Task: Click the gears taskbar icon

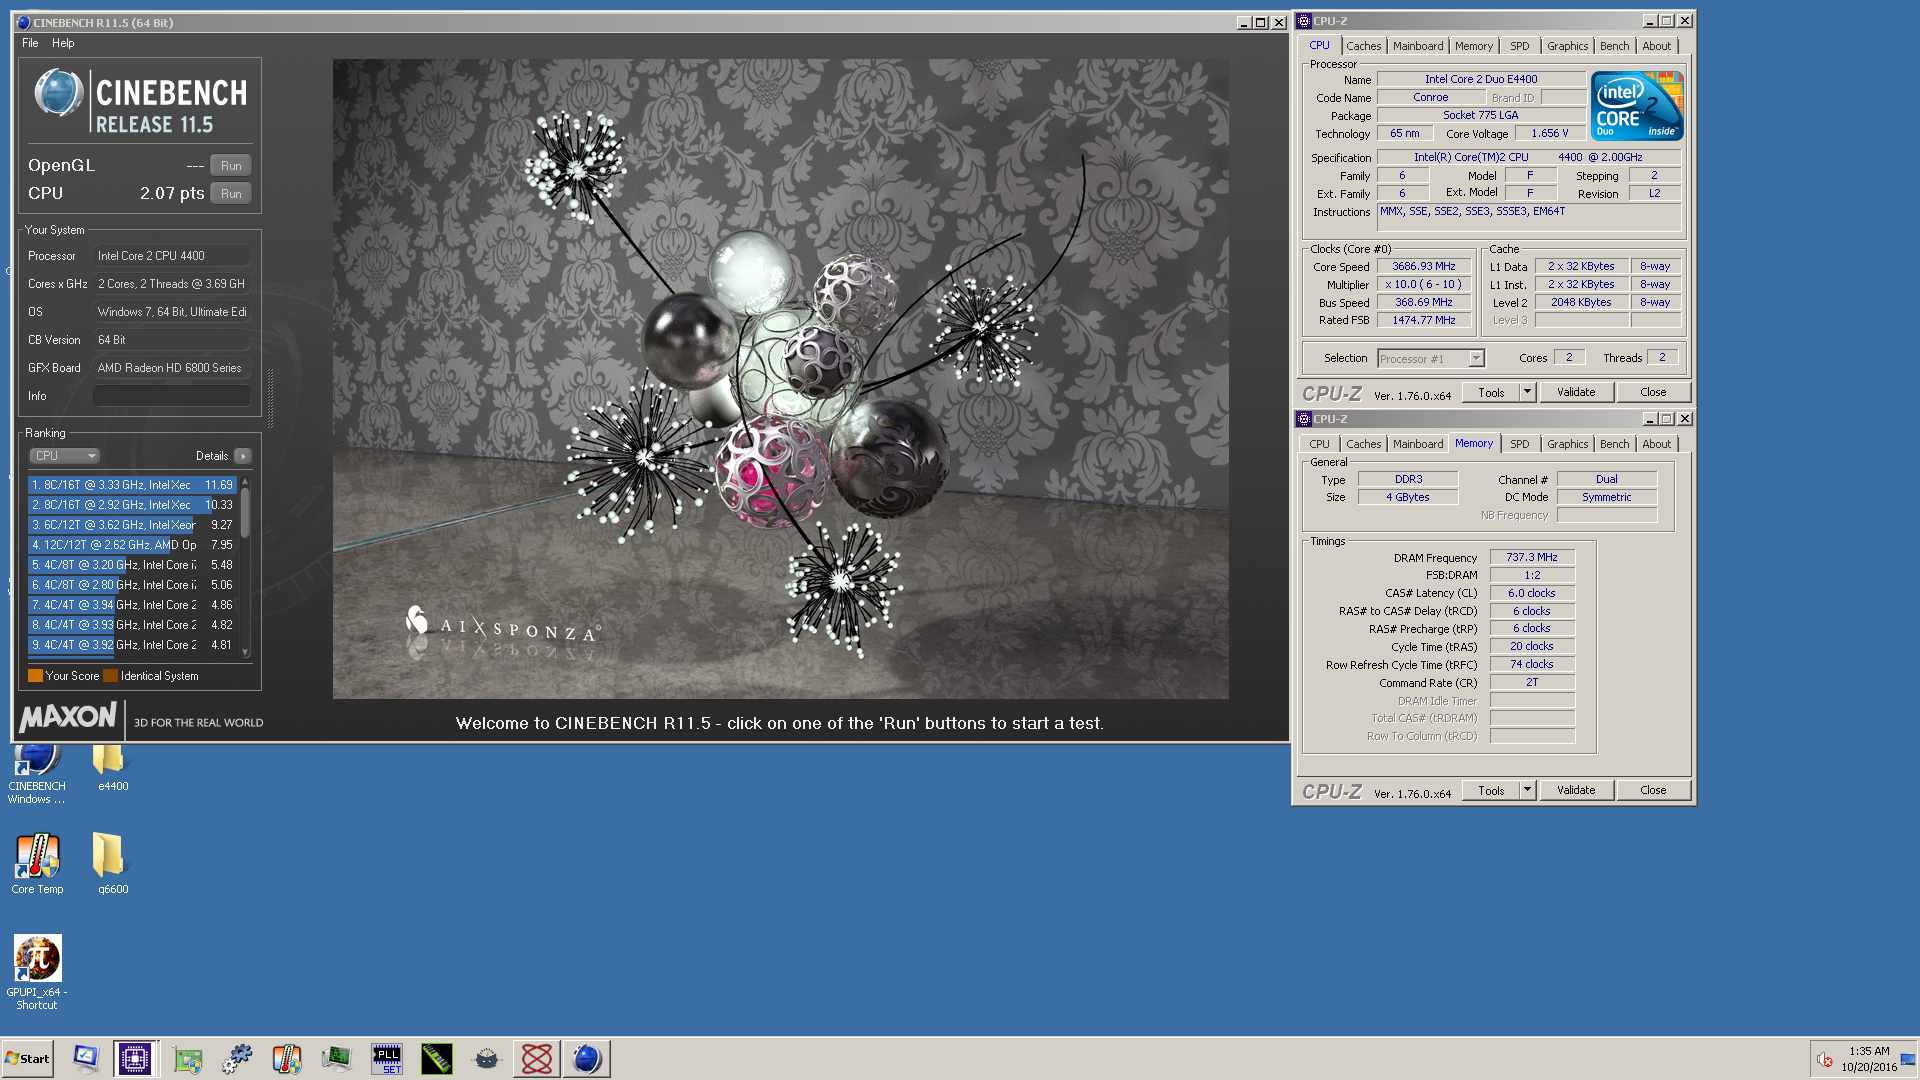Action: [237, 1059]
